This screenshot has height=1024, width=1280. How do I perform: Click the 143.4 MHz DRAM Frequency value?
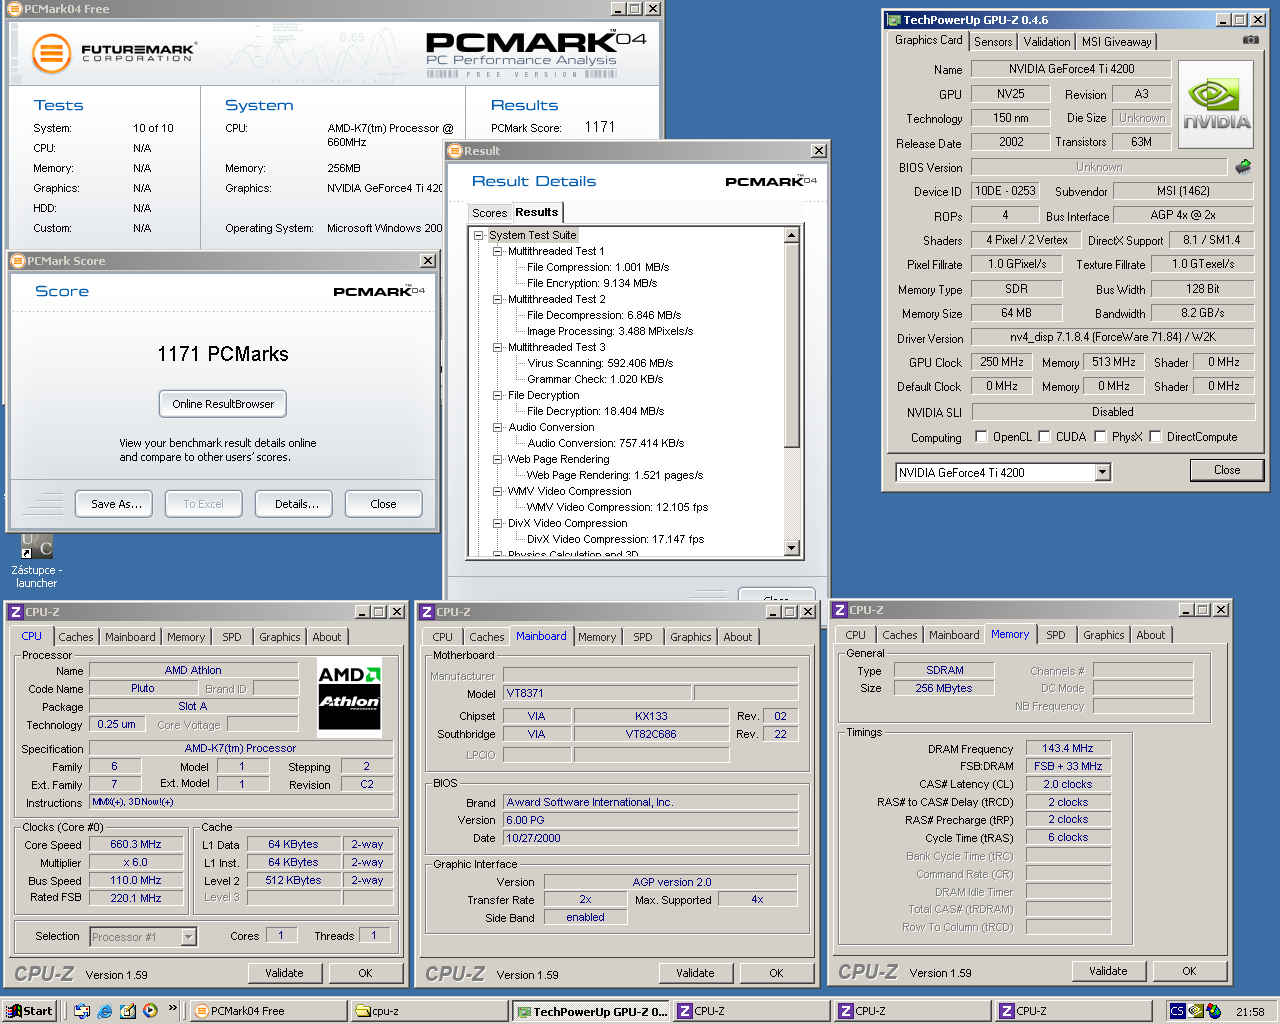[1068, 748]
